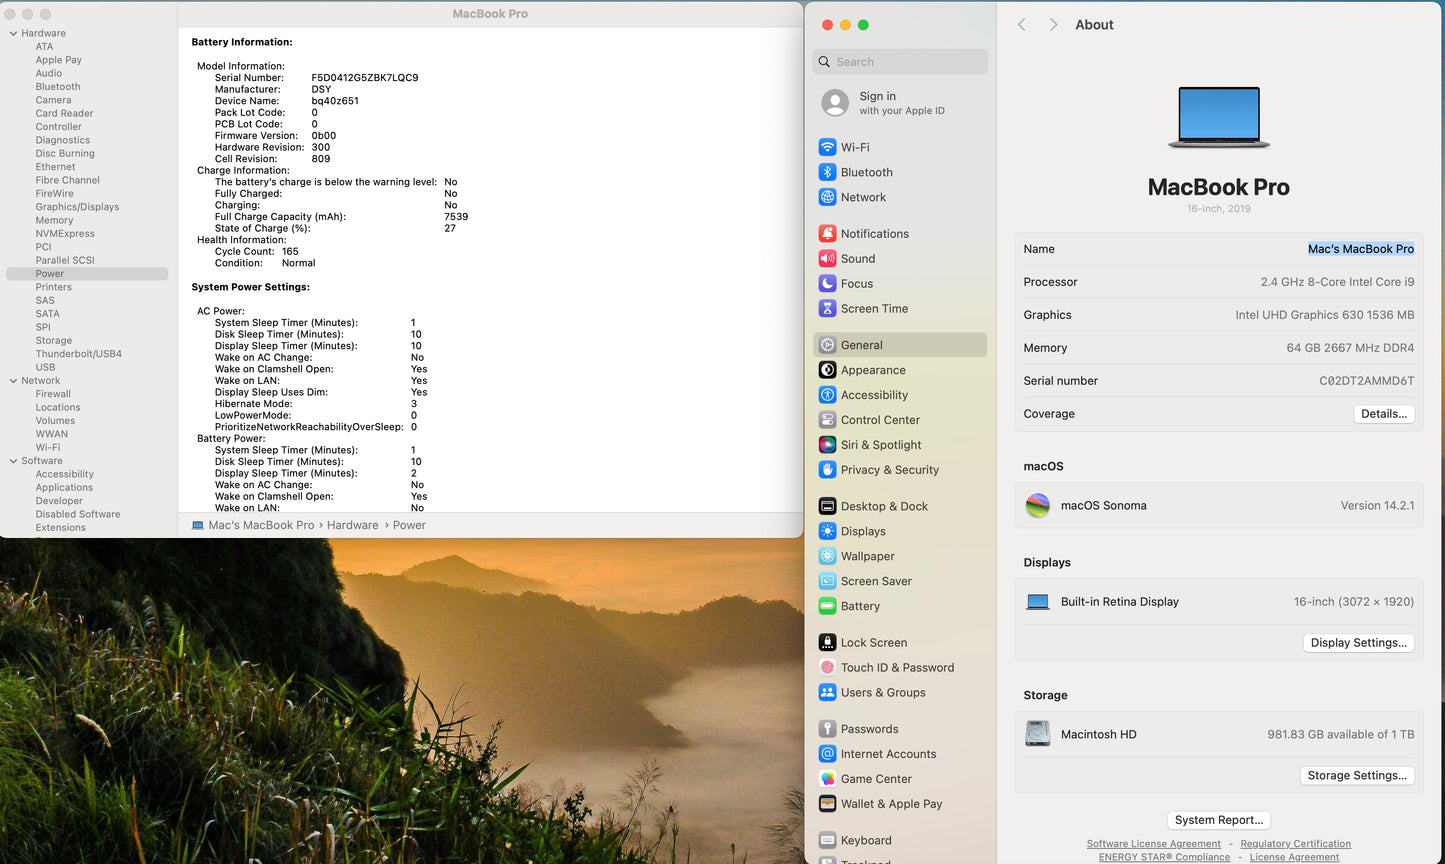
Task: Open the Control Center icon
Action: [x=827, y=420]
